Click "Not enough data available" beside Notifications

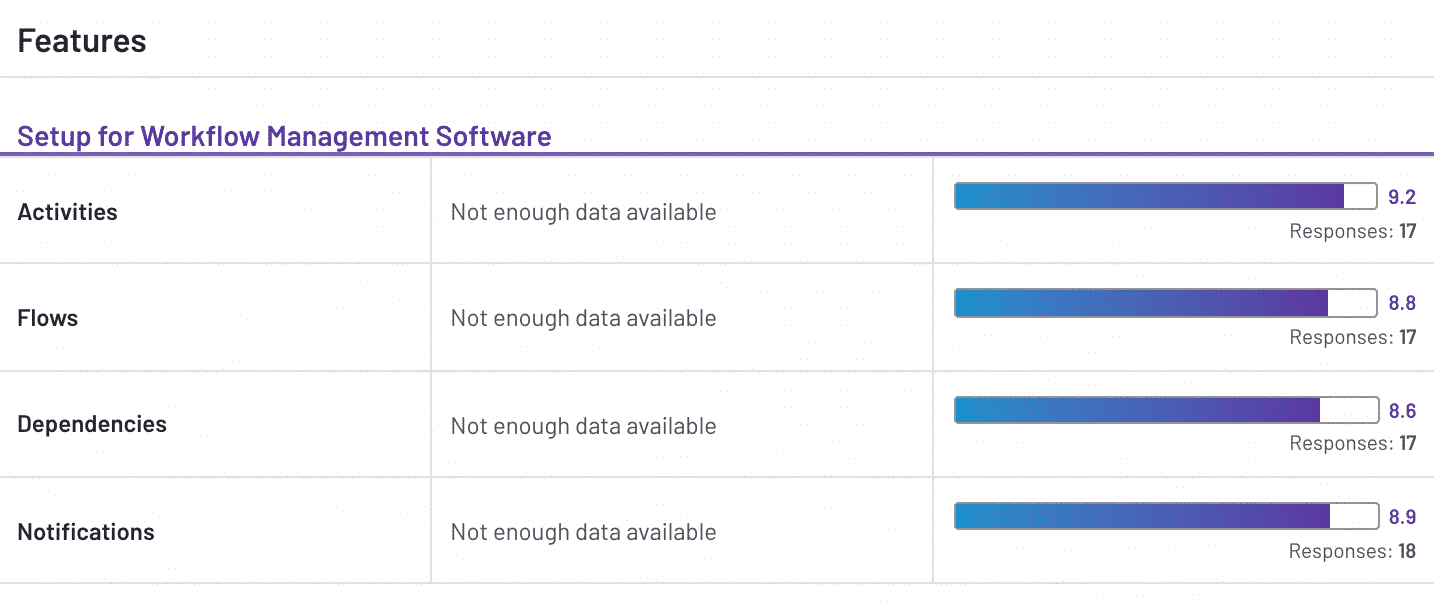click(x=583, y=532)
